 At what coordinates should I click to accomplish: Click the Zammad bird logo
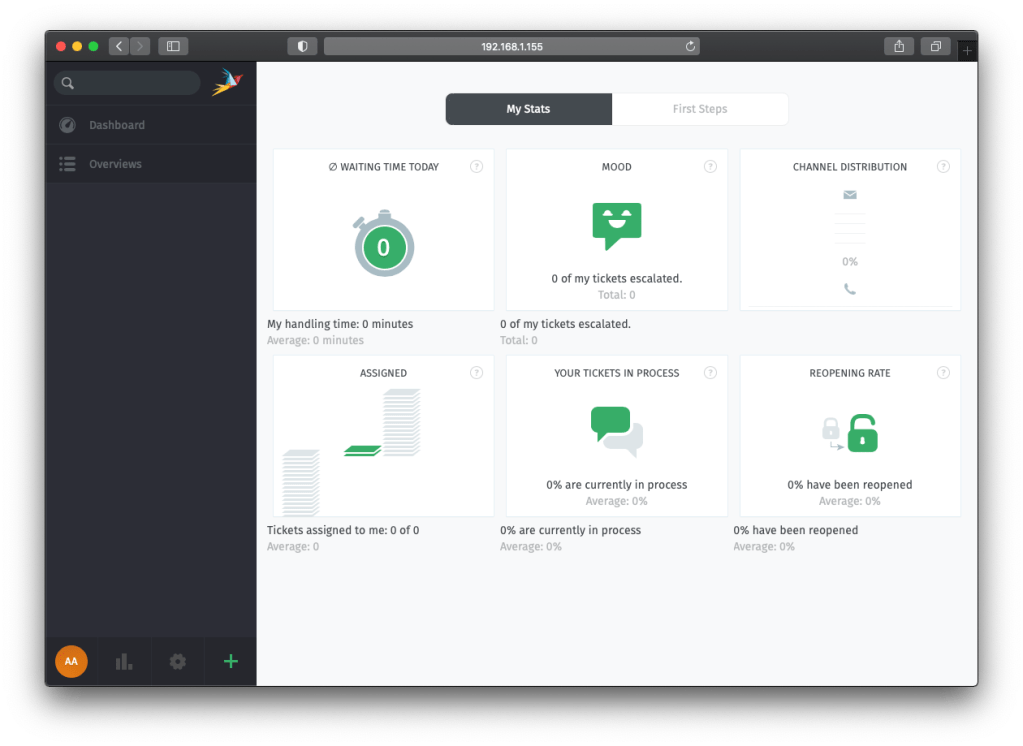(x=227, y=82)
